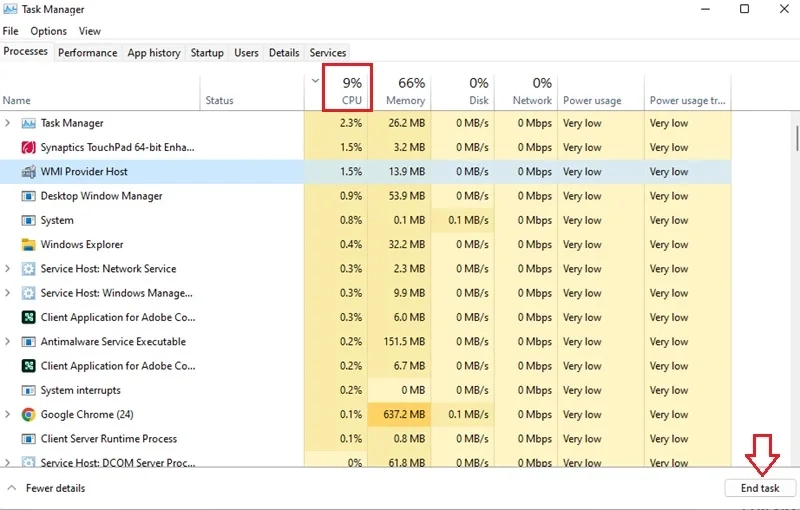Expand Service Host: Network Service entry
The image size is (800, 510).
click(8, 269)
